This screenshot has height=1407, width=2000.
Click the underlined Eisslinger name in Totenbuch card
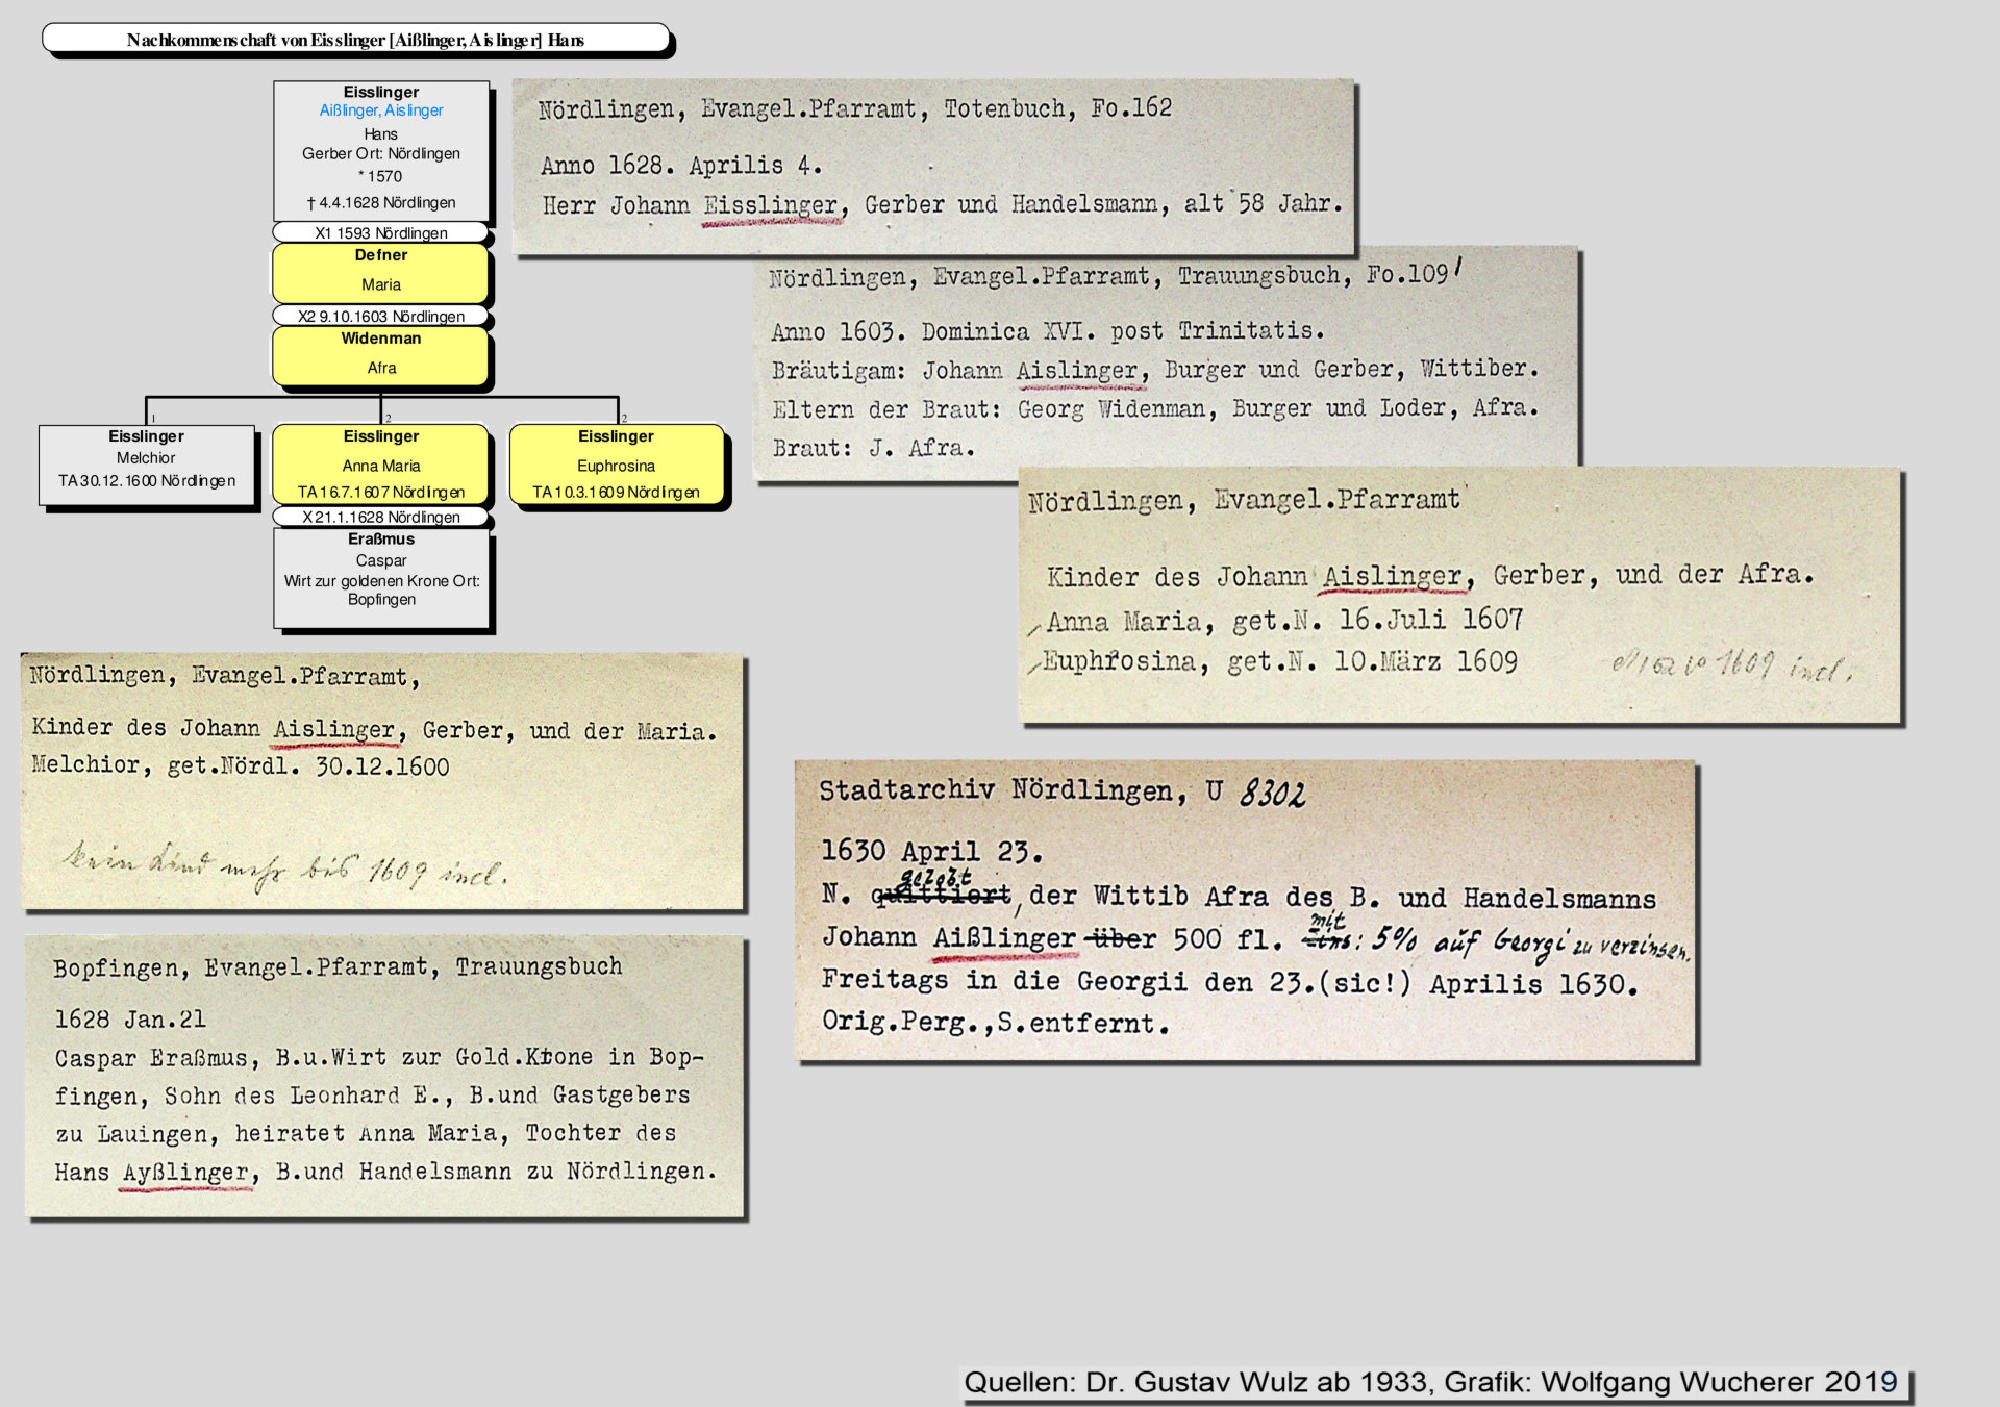(x=771, y=206)
